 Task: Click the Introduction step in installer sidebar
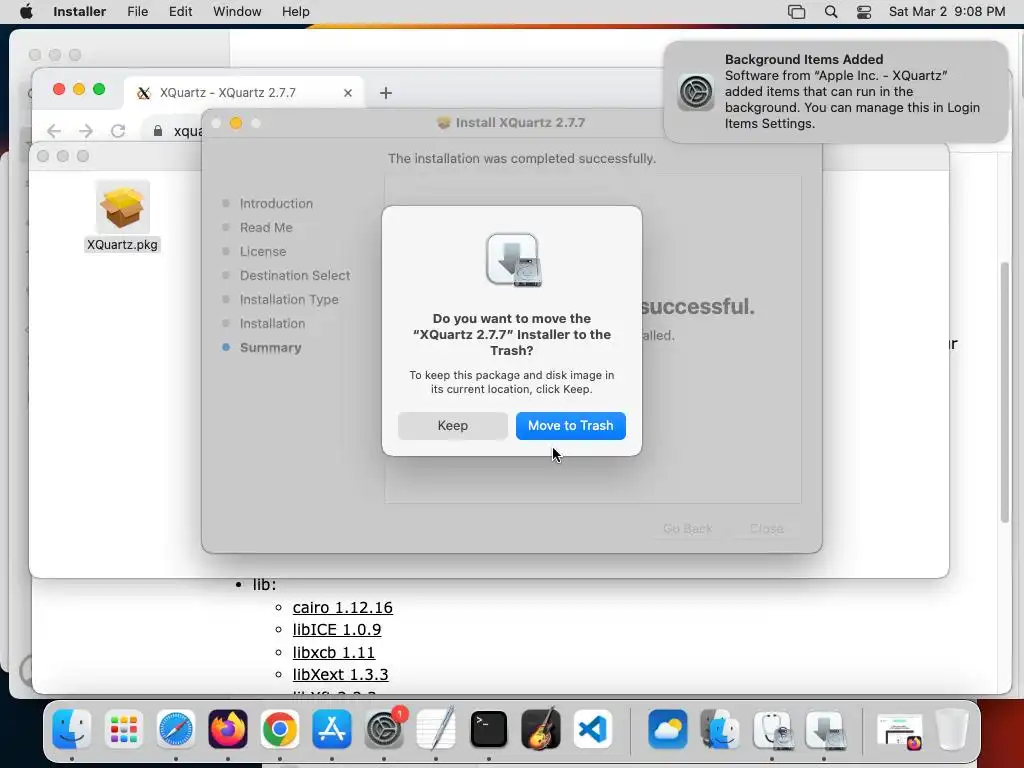276,203
